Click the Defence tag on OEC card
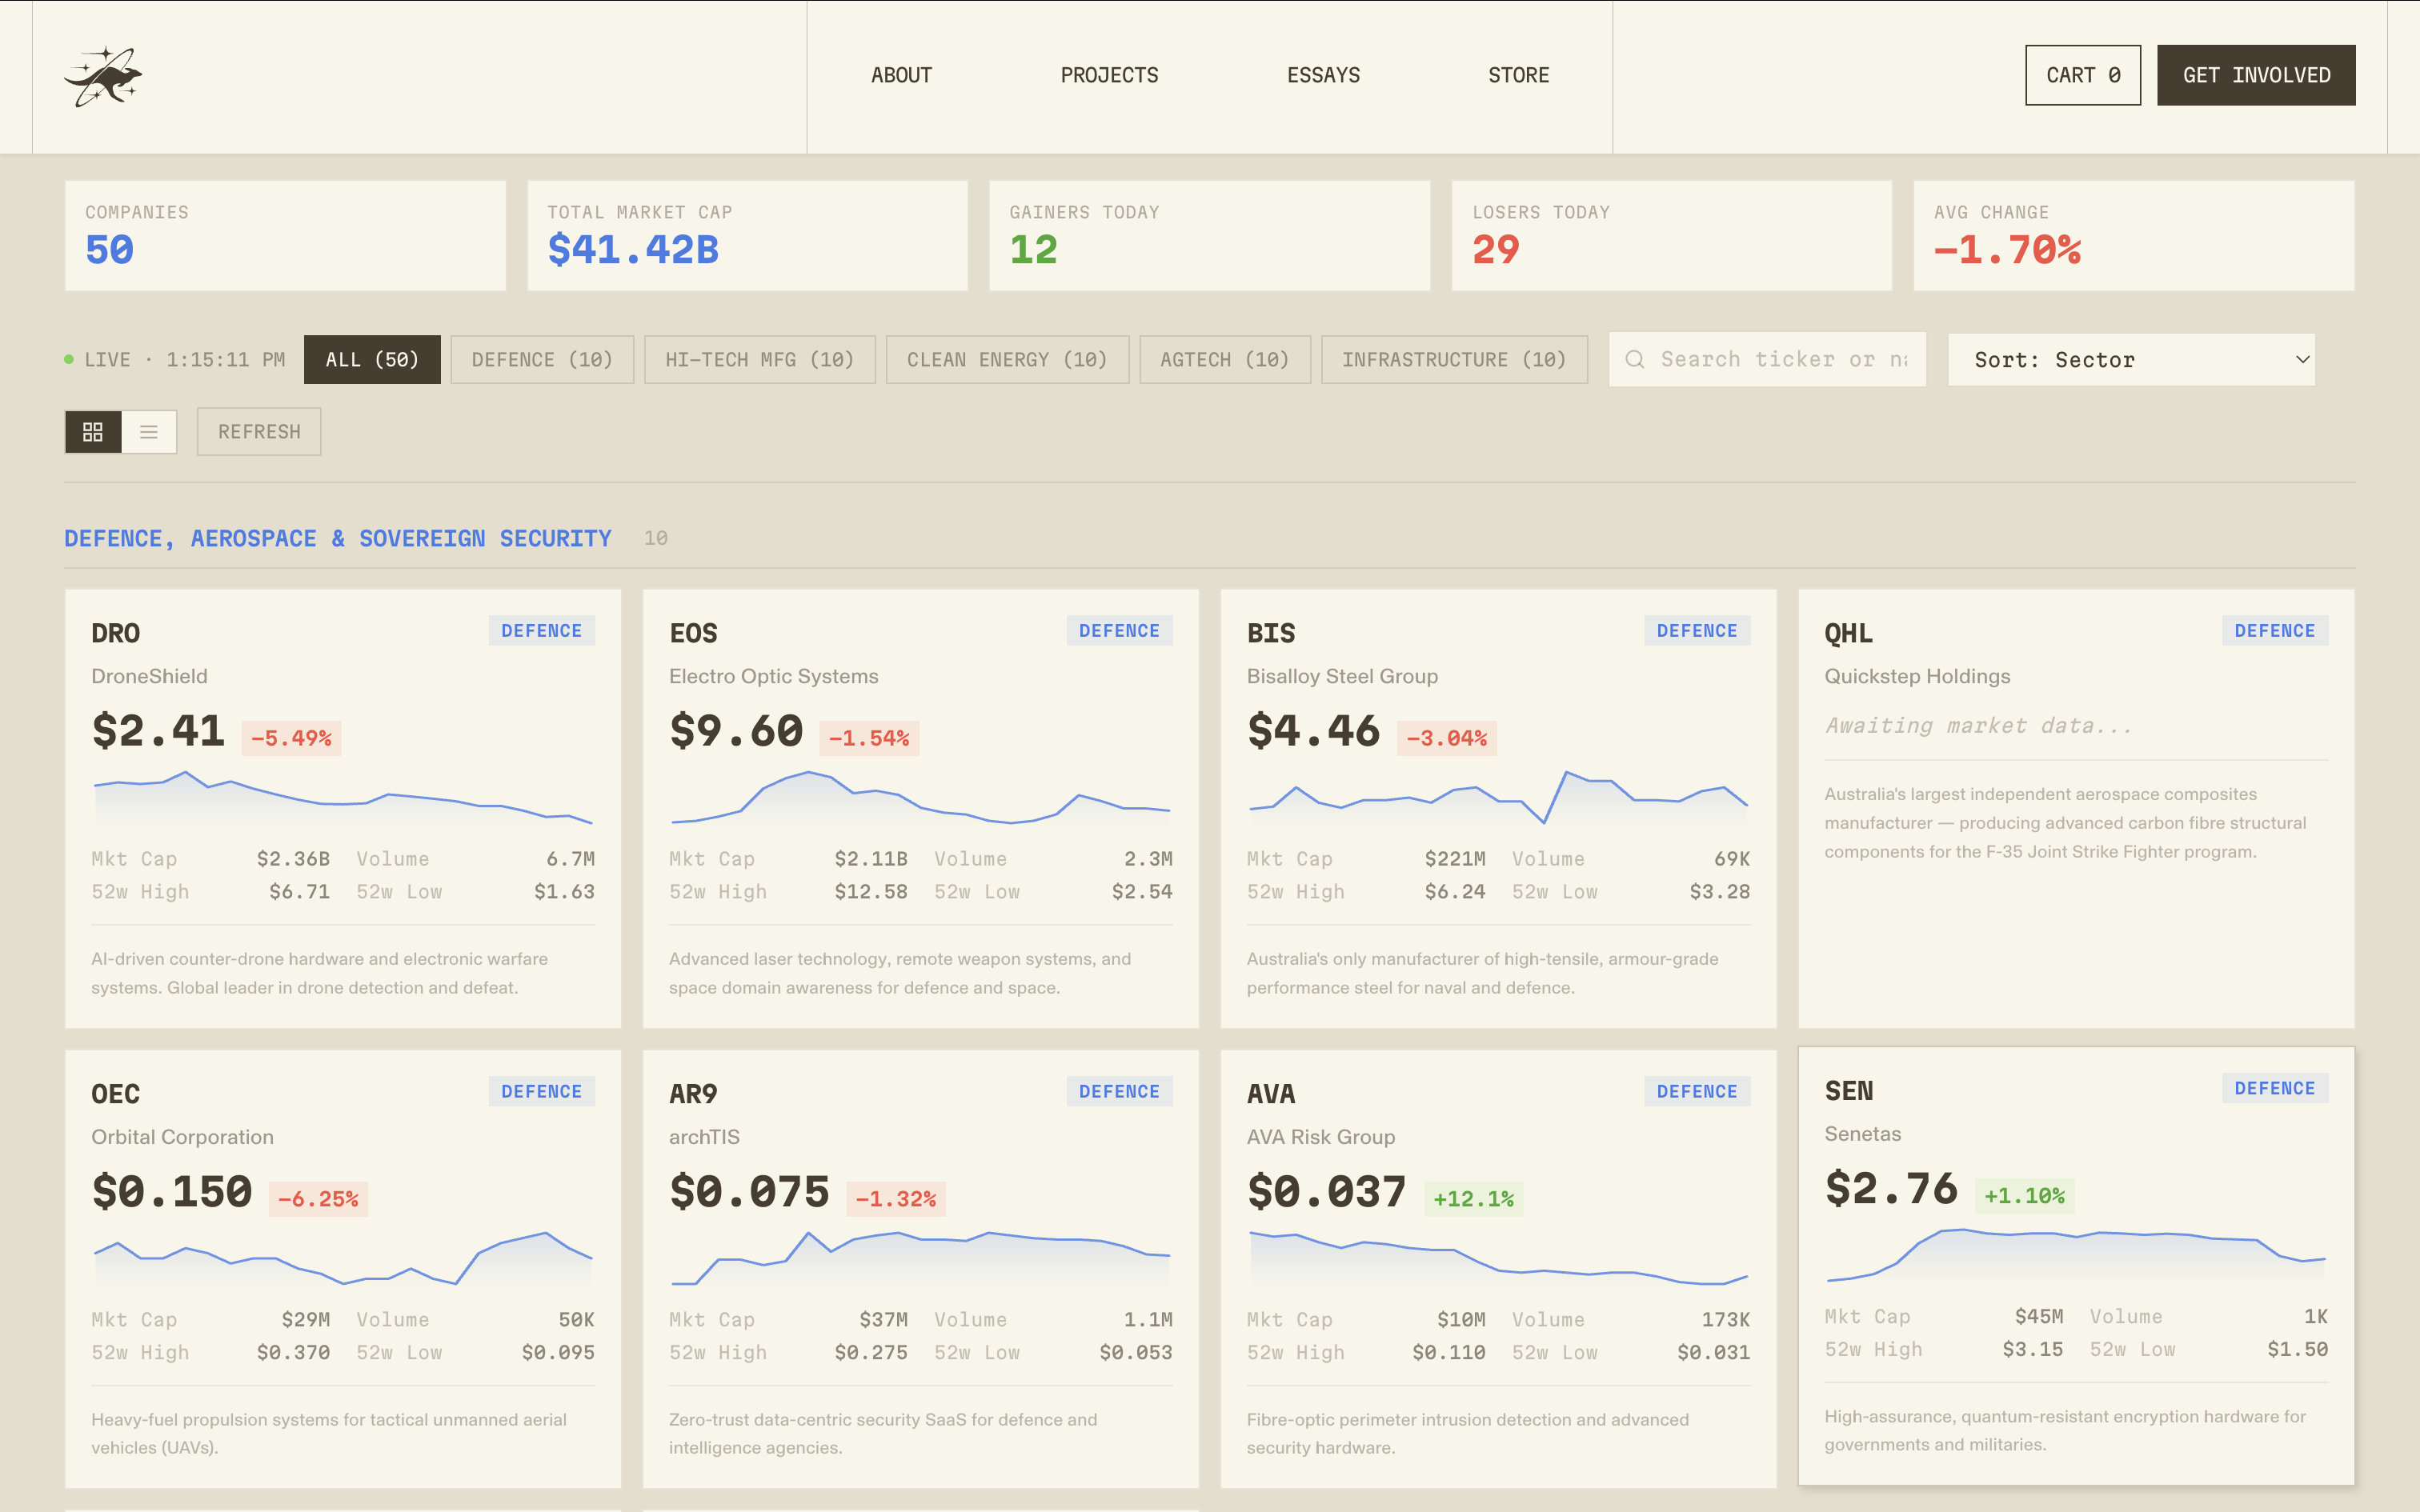Image resolution: width=2420 pixels, height=1512 pixels. click(x=542, y=1092)
